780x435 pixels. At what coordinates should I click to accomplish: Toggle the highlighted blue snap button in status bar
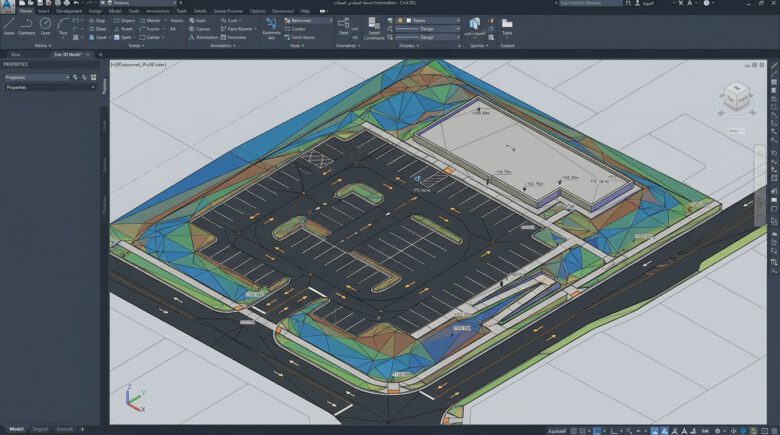point(596,431)
